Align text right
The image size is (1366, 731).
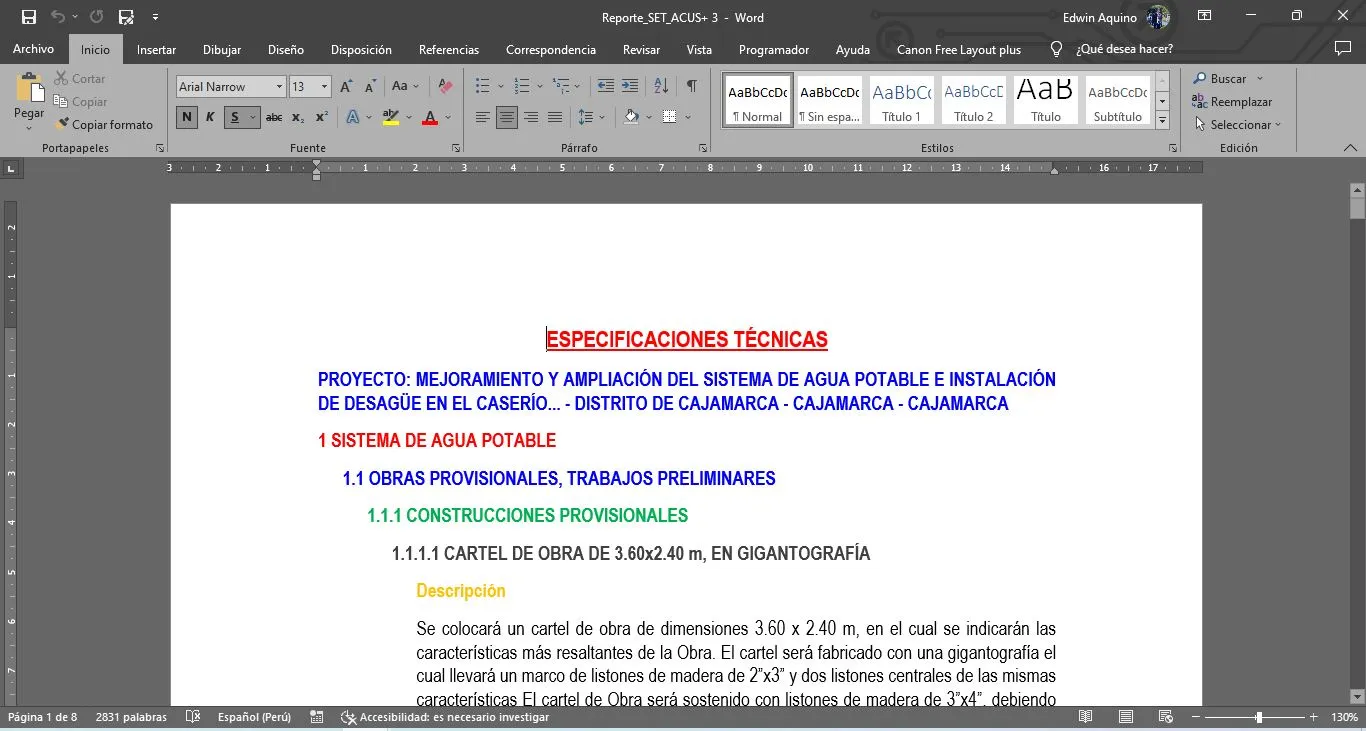tap(531, 117)
